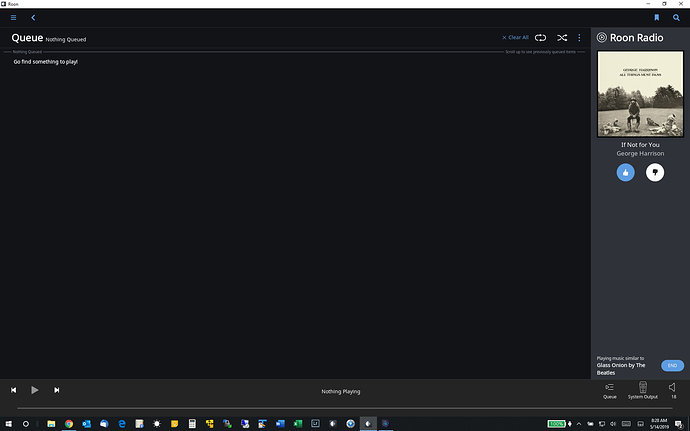Viewport: 690px width, 431px height.
Task: Open the Windows Start menu
Action: [8, 424]
